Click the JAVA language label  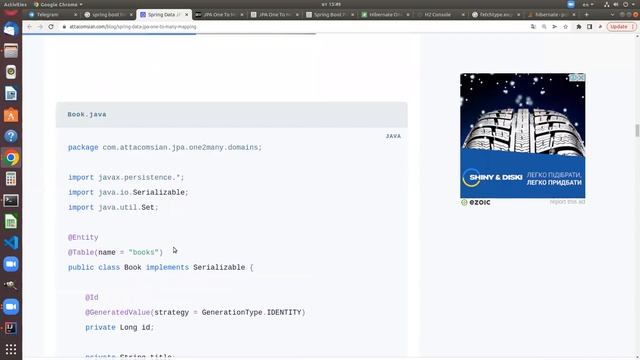[393, 136]
